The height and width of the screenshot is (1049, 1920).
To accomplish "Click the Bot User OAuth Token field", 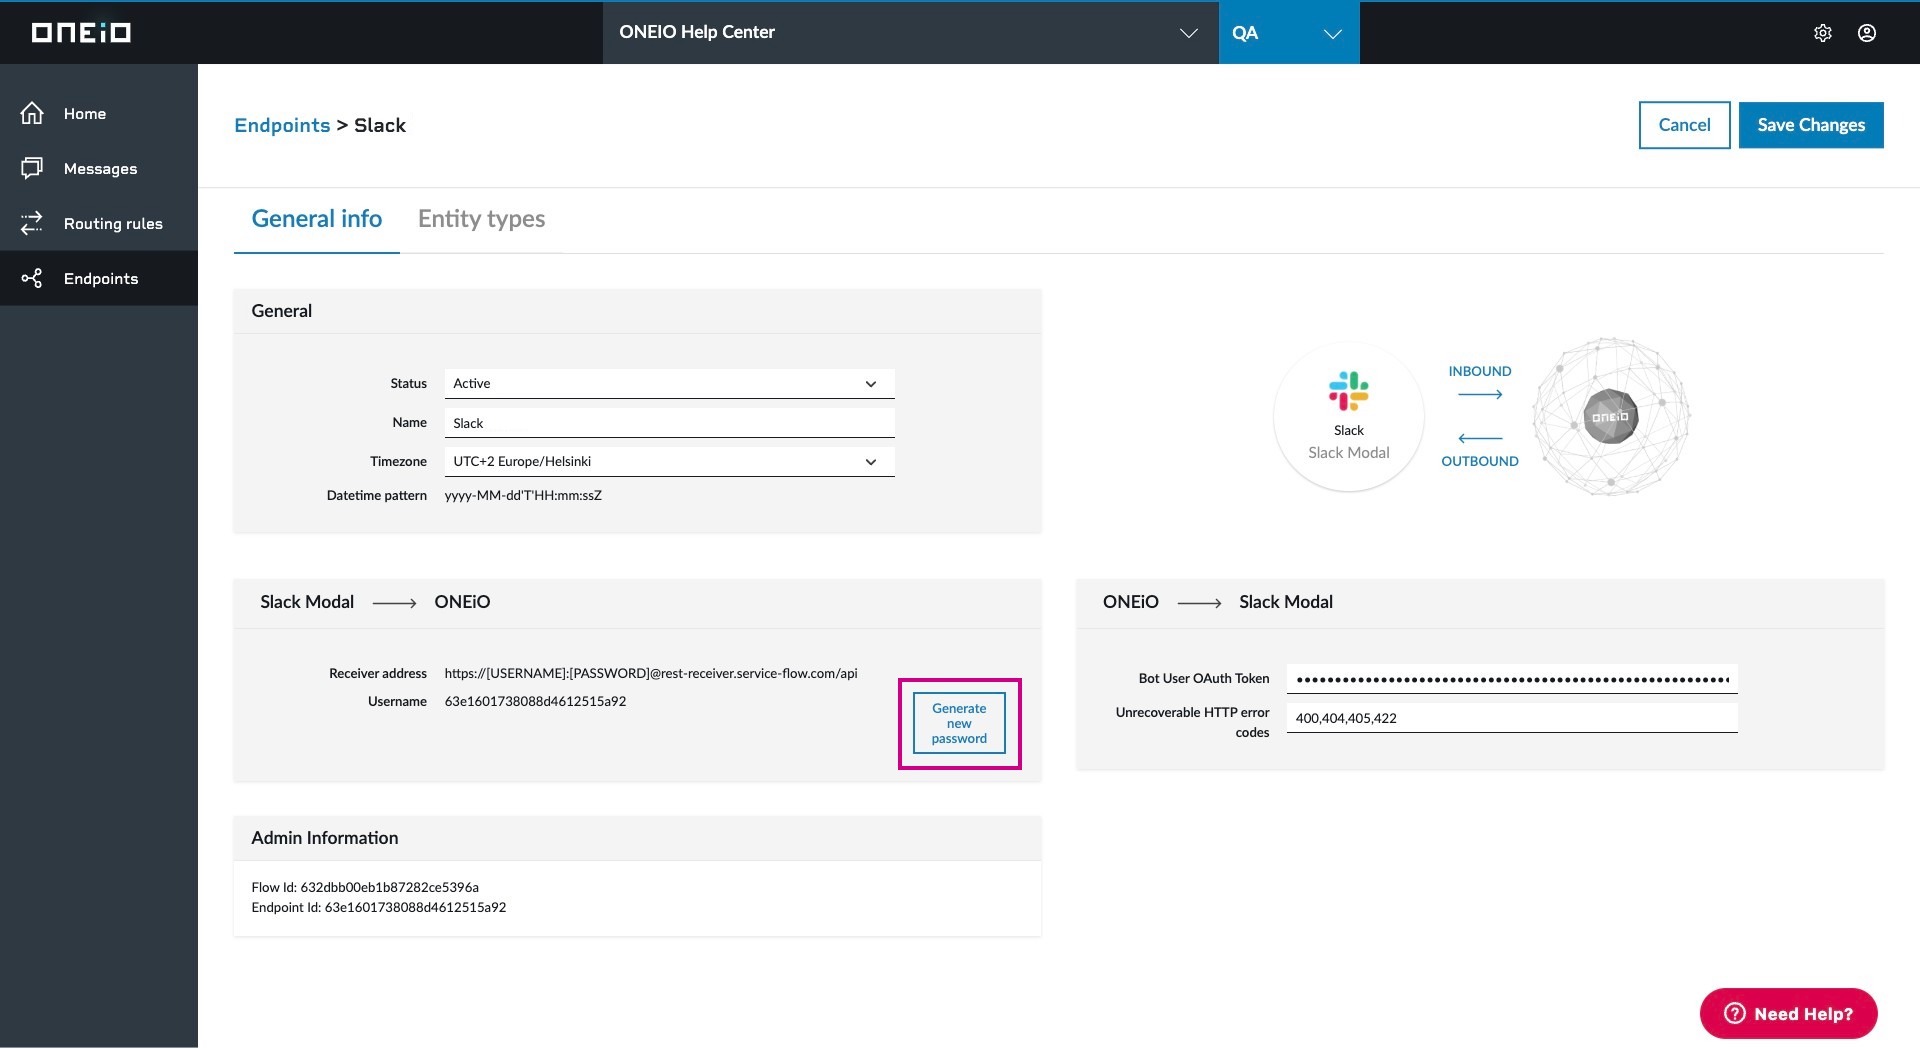I will (x=1511, y=679).
